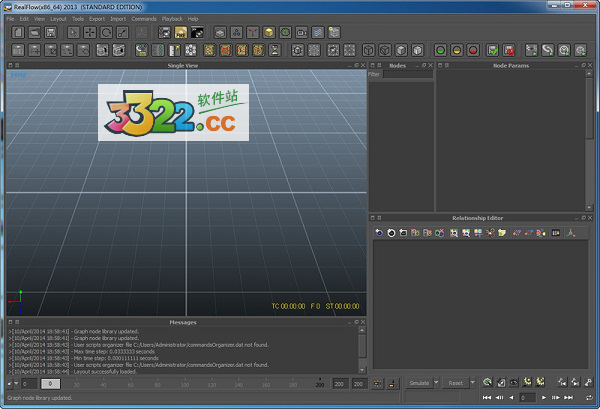Close the Messages panel
The width and height of the screenshot is (600, 409).
click(362, 323)
